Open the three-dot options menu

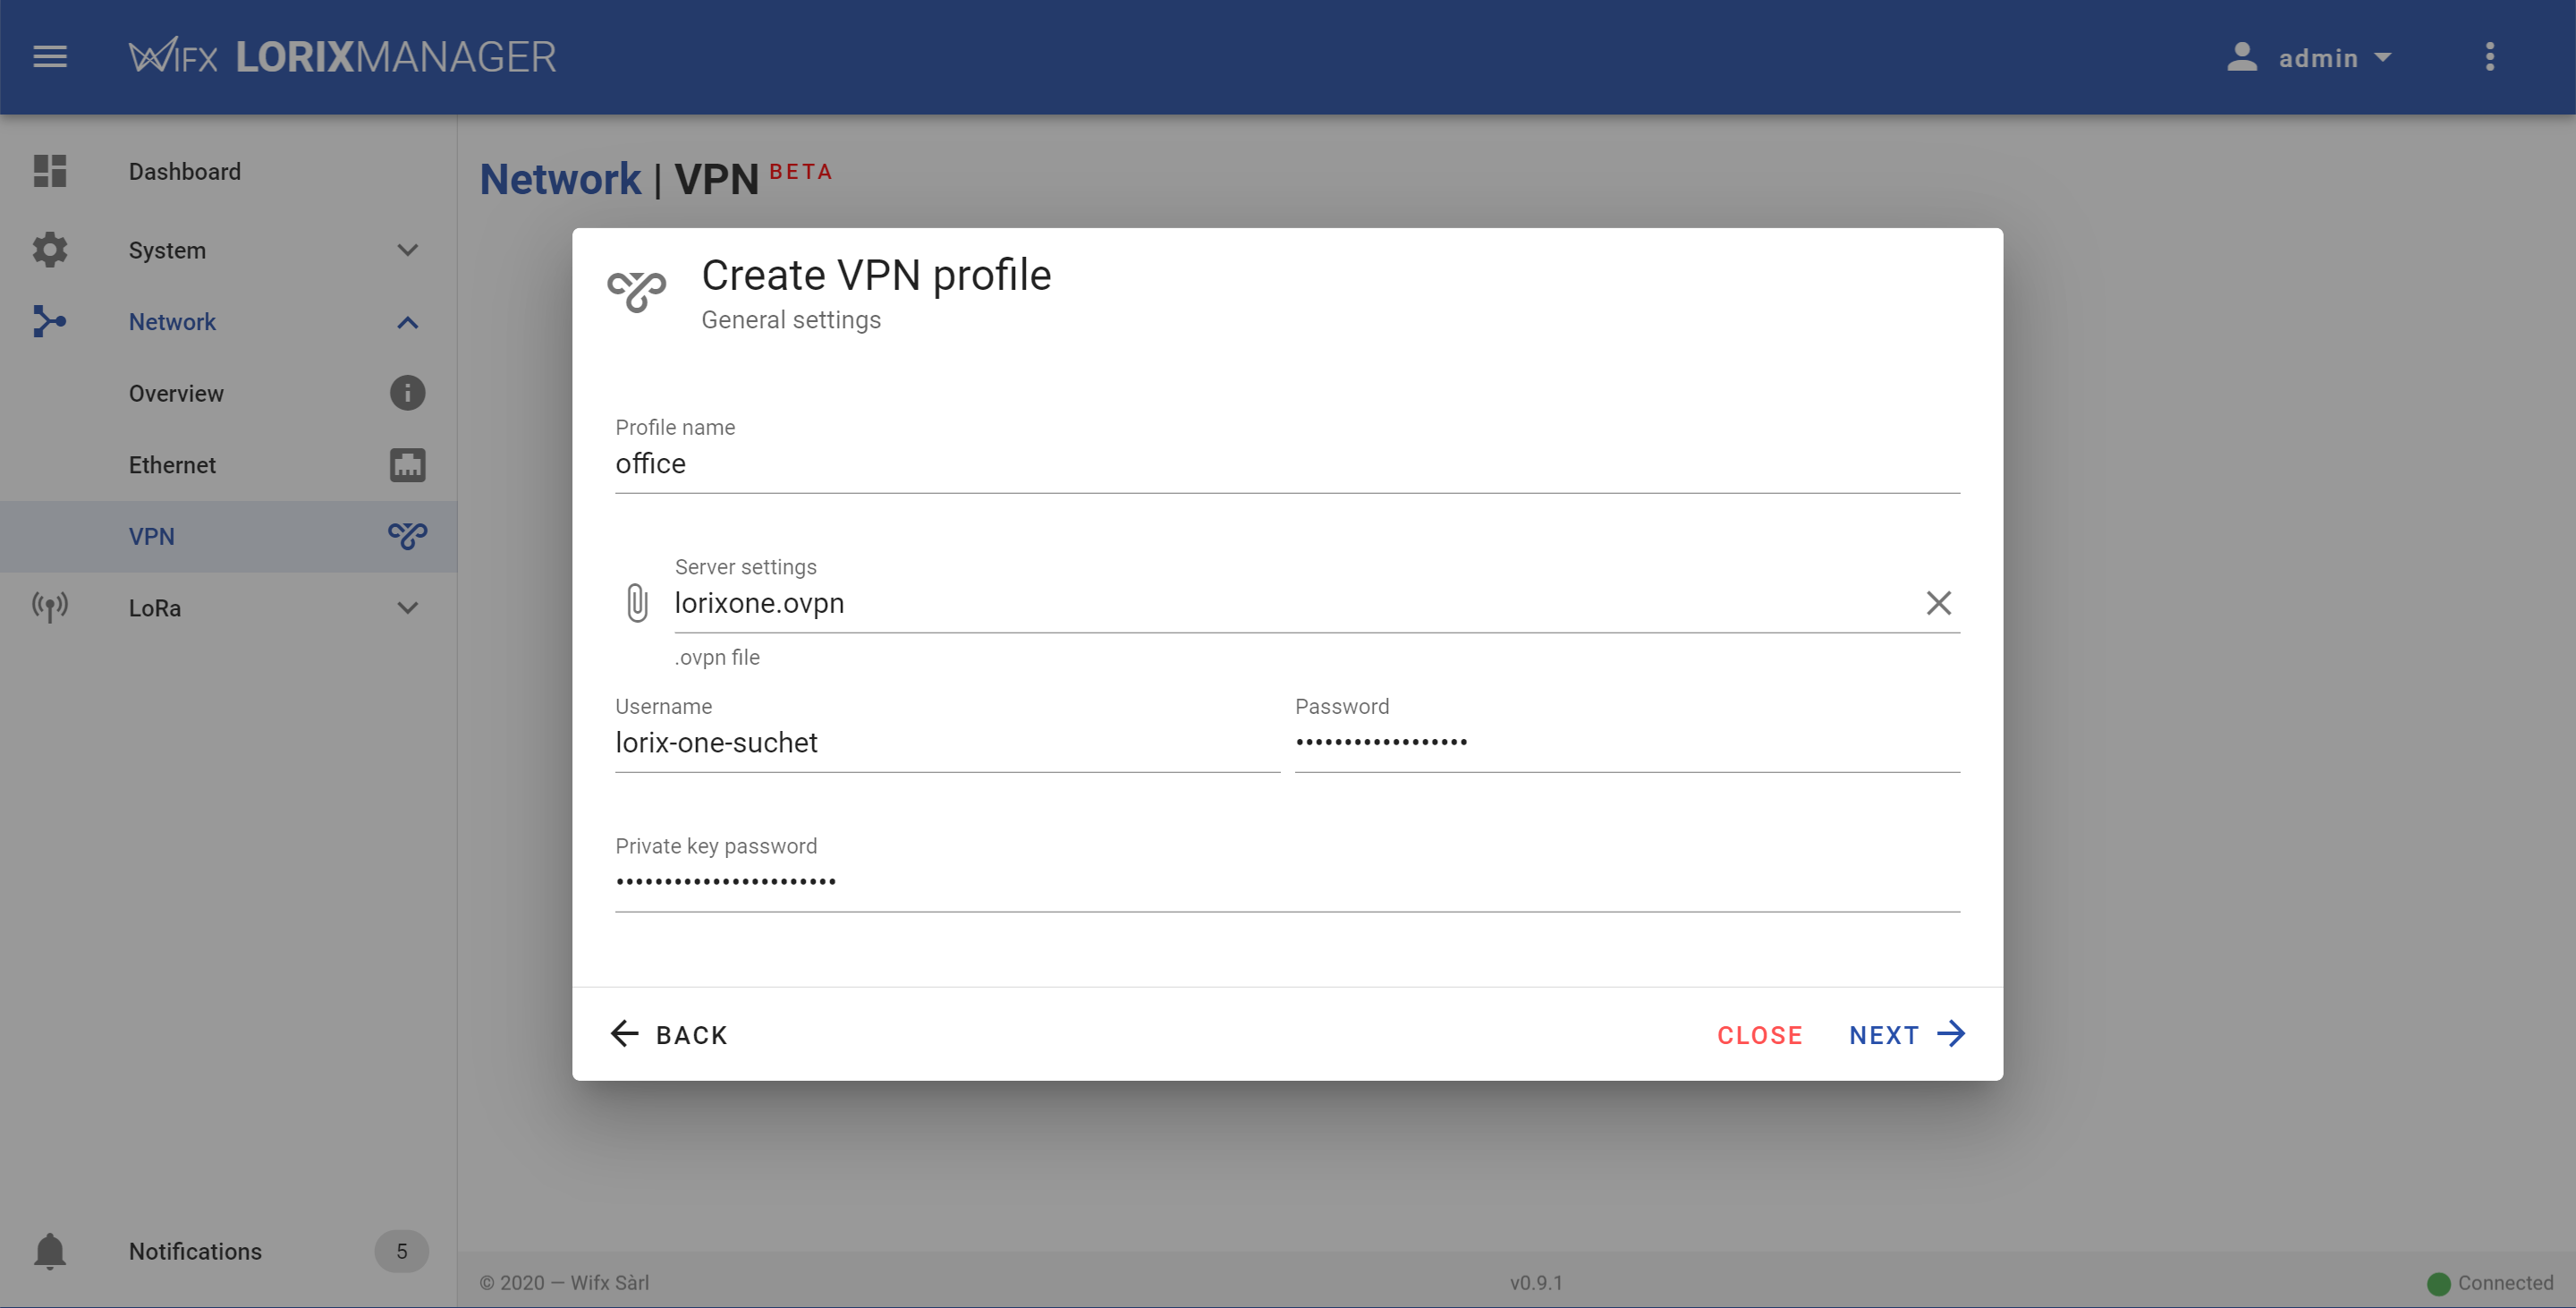point(2489,57)
